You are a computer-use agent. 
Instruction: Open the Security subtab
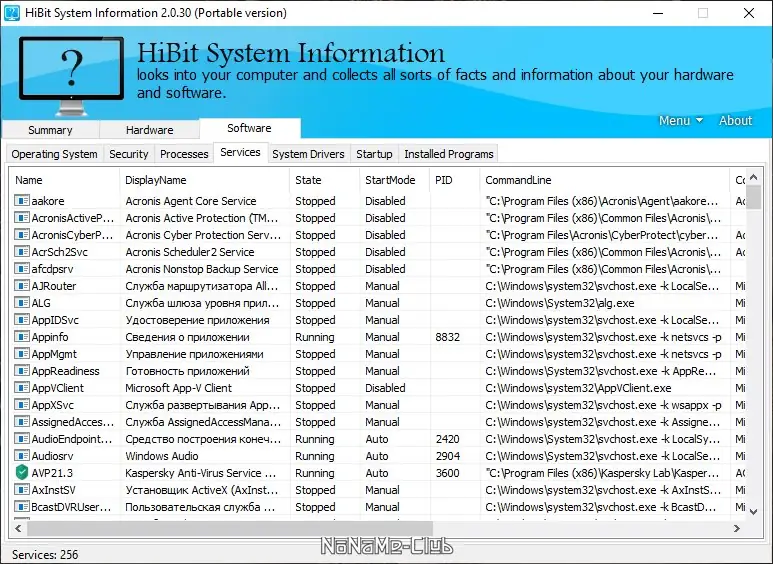point(129,154)
